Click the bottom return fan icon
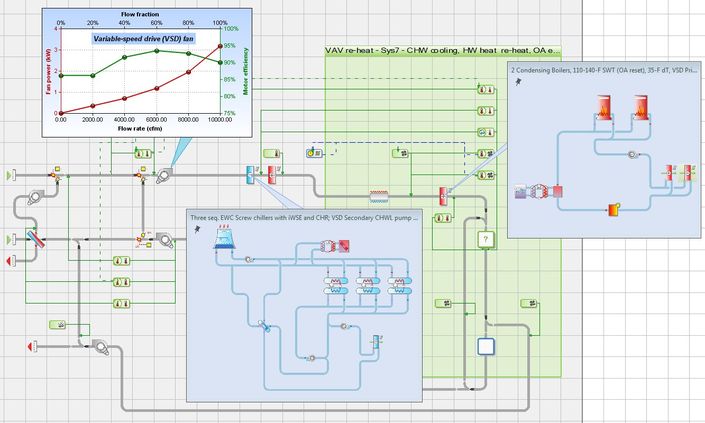The height and width of the screenshot is (423, 705). (x=101, y=347)
